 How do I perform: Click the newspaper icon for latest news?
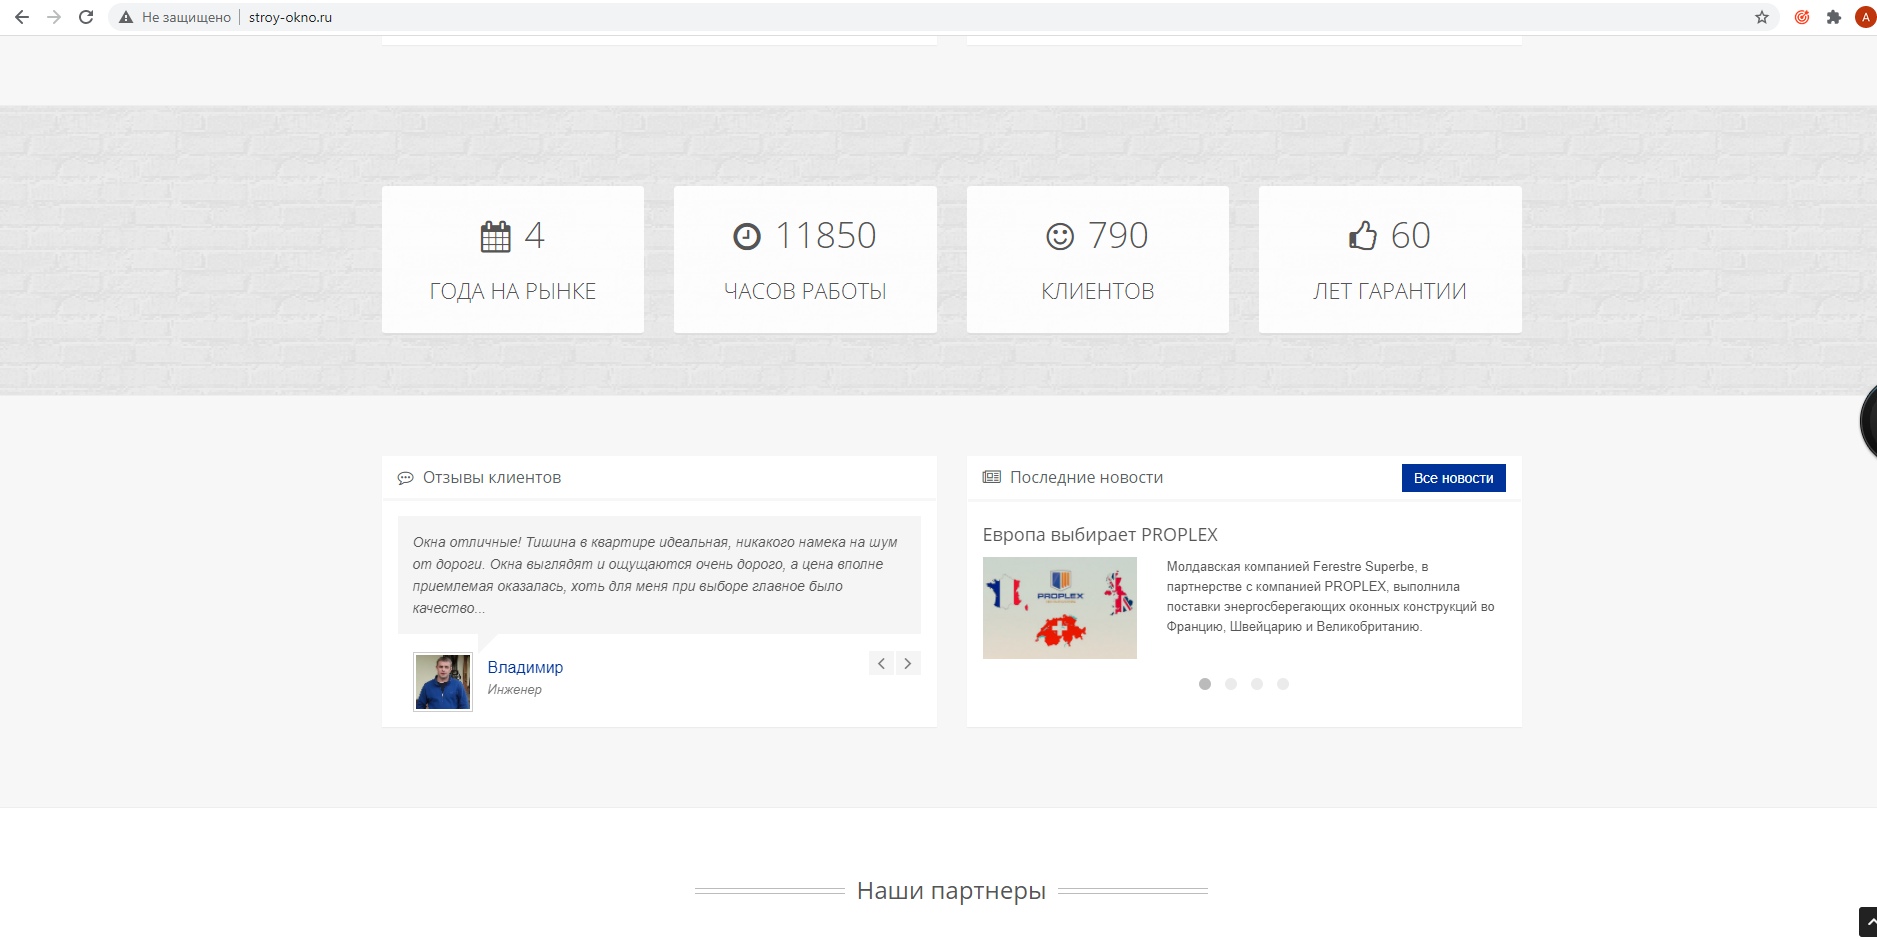point(991,477)
